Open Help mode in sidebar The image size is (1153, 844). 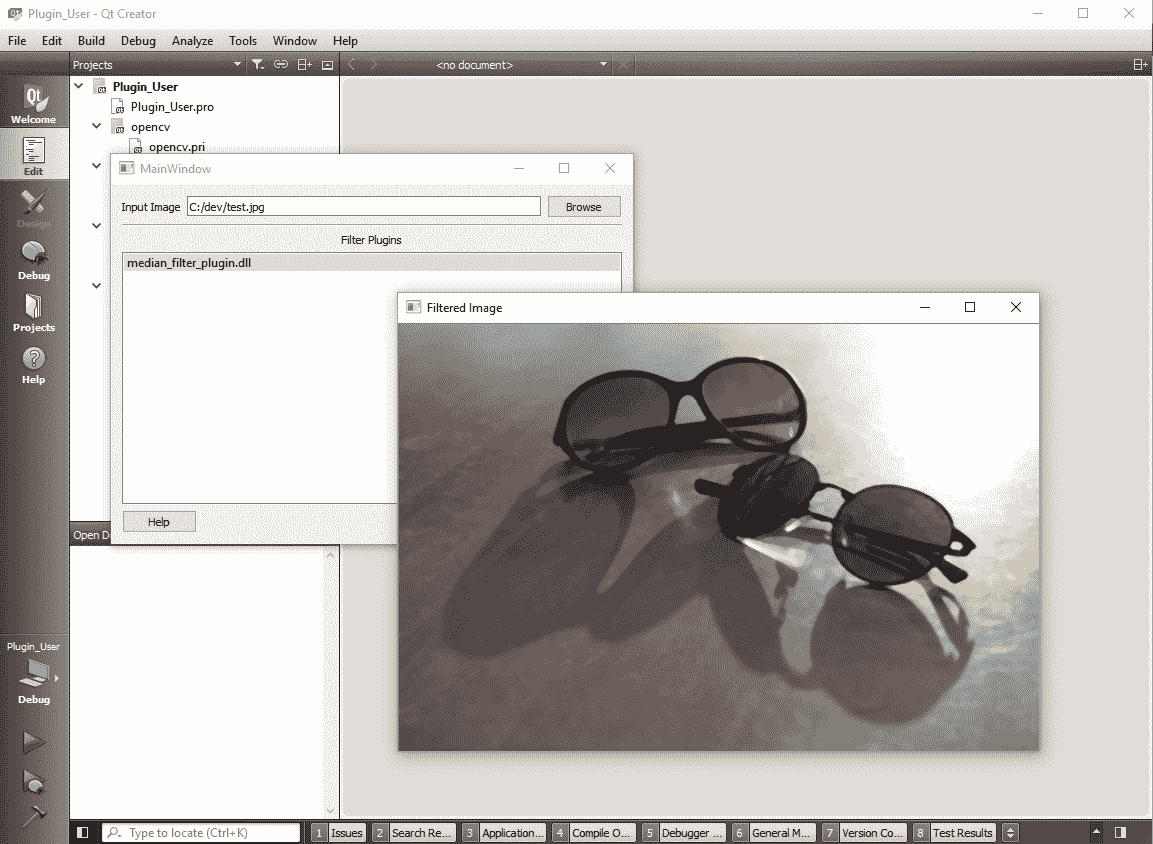[33, 365]
